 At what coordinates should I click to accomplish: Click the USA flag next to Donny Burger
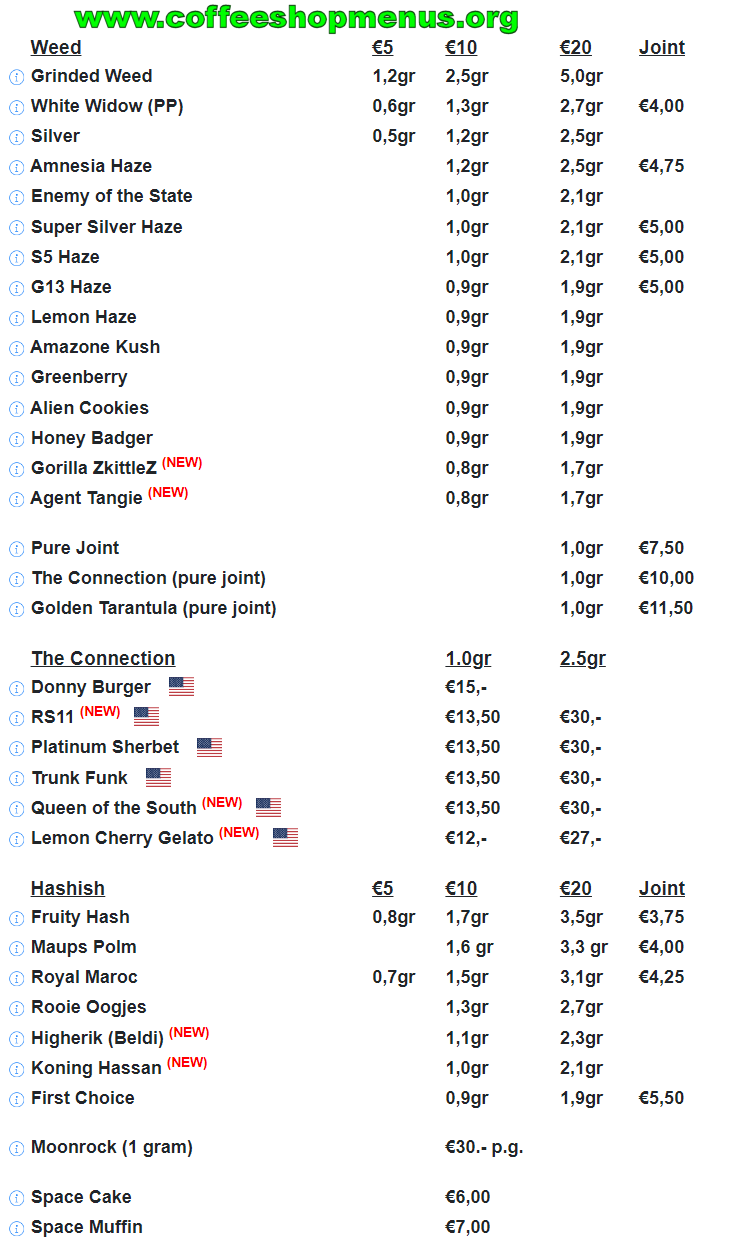tap(181, 687)
